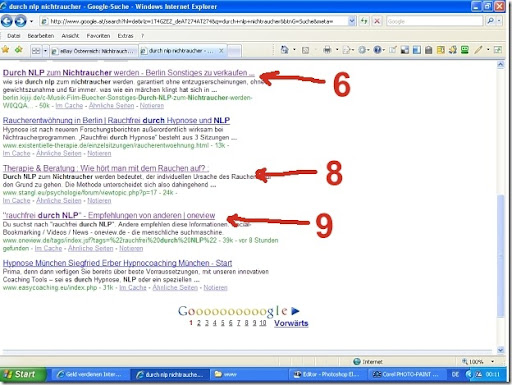Expand the Print options dropdown arrow

point(337,50)
